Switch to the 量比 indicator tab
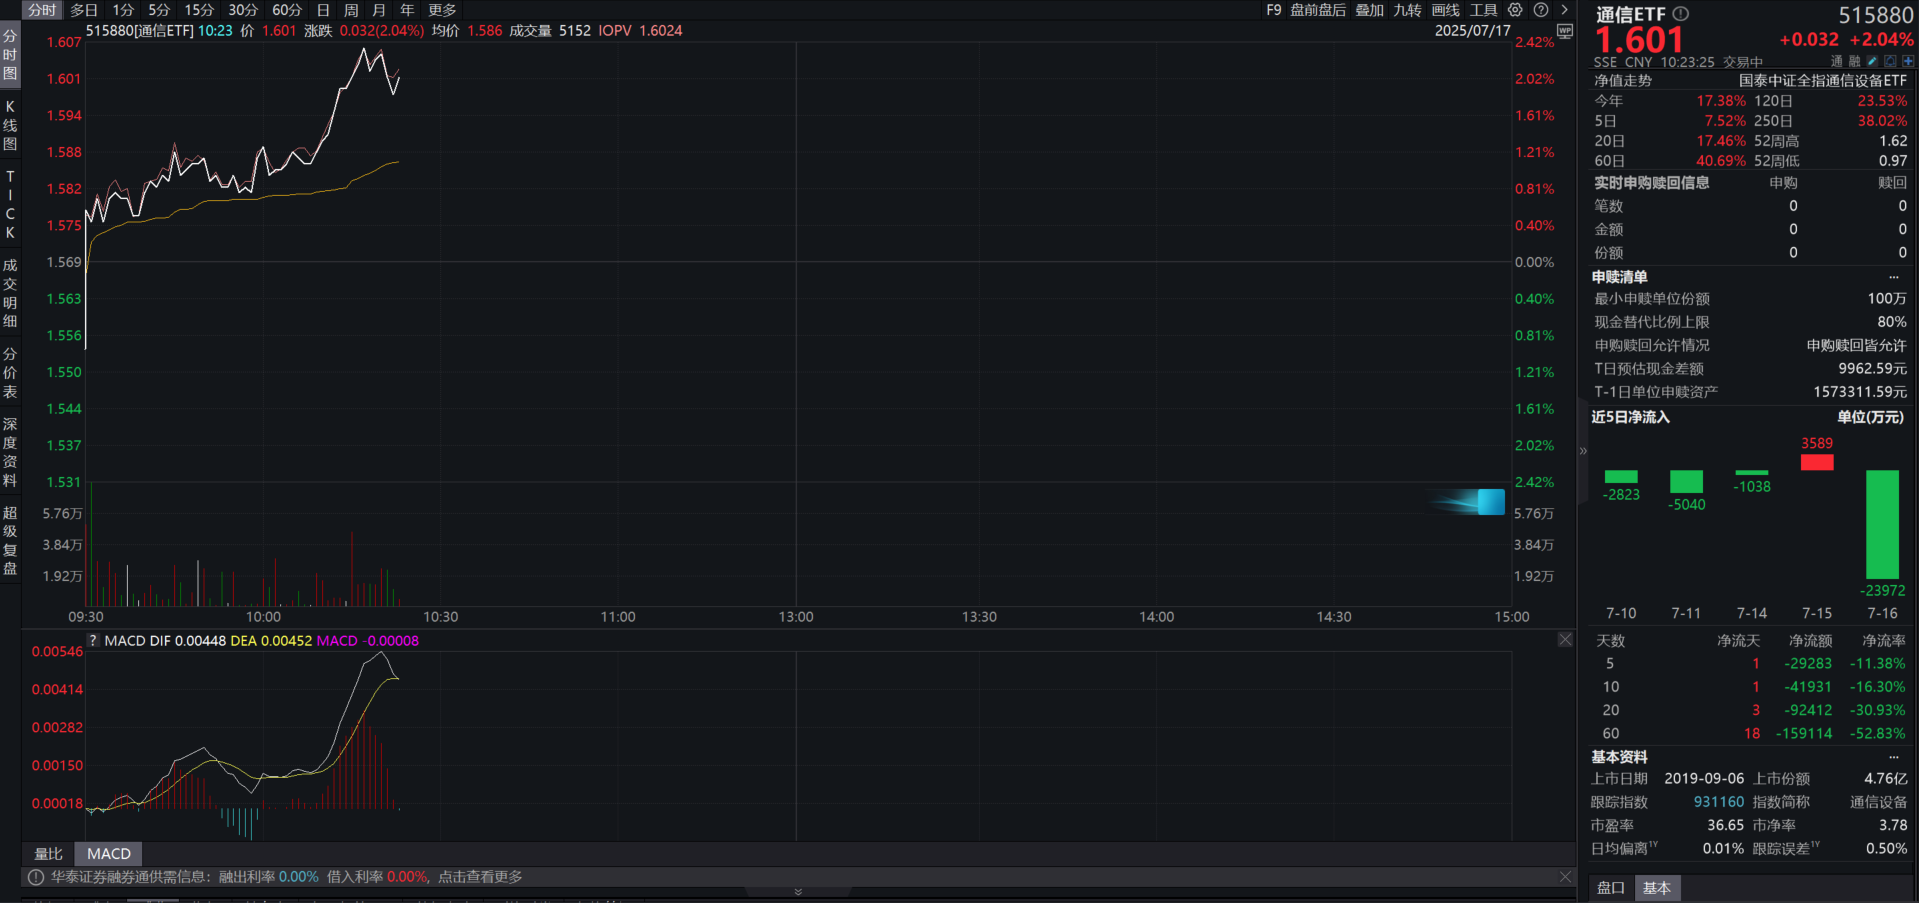The image size is (1919, 903). (x=48, y=853)
